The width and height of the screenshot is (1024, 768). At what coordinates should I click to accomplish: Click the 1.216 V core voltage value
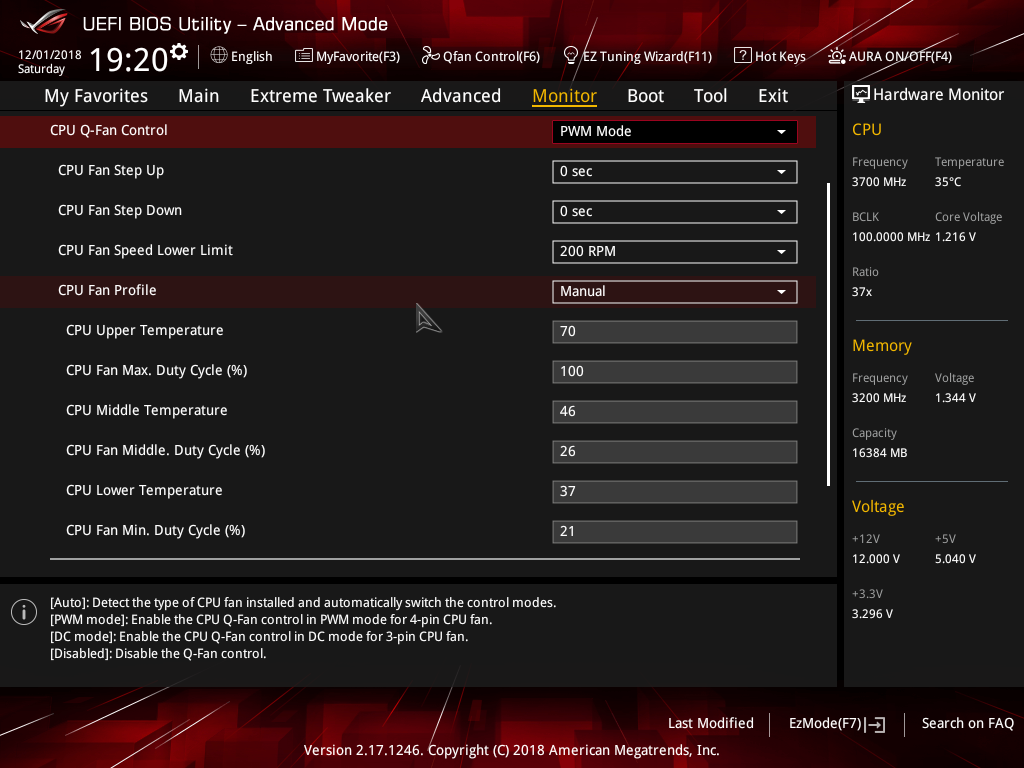pyautogui.click(x=955, y=237)
